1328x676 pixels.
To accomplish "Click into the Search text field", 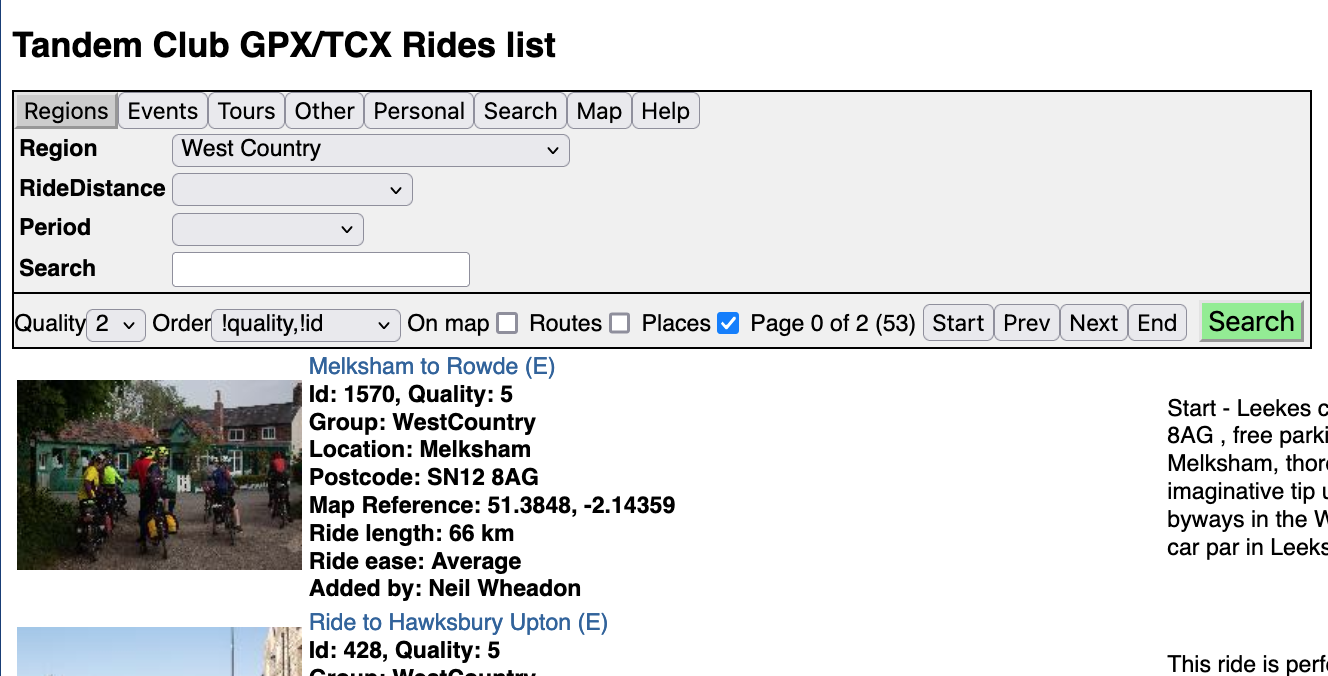I will [320, 269].
